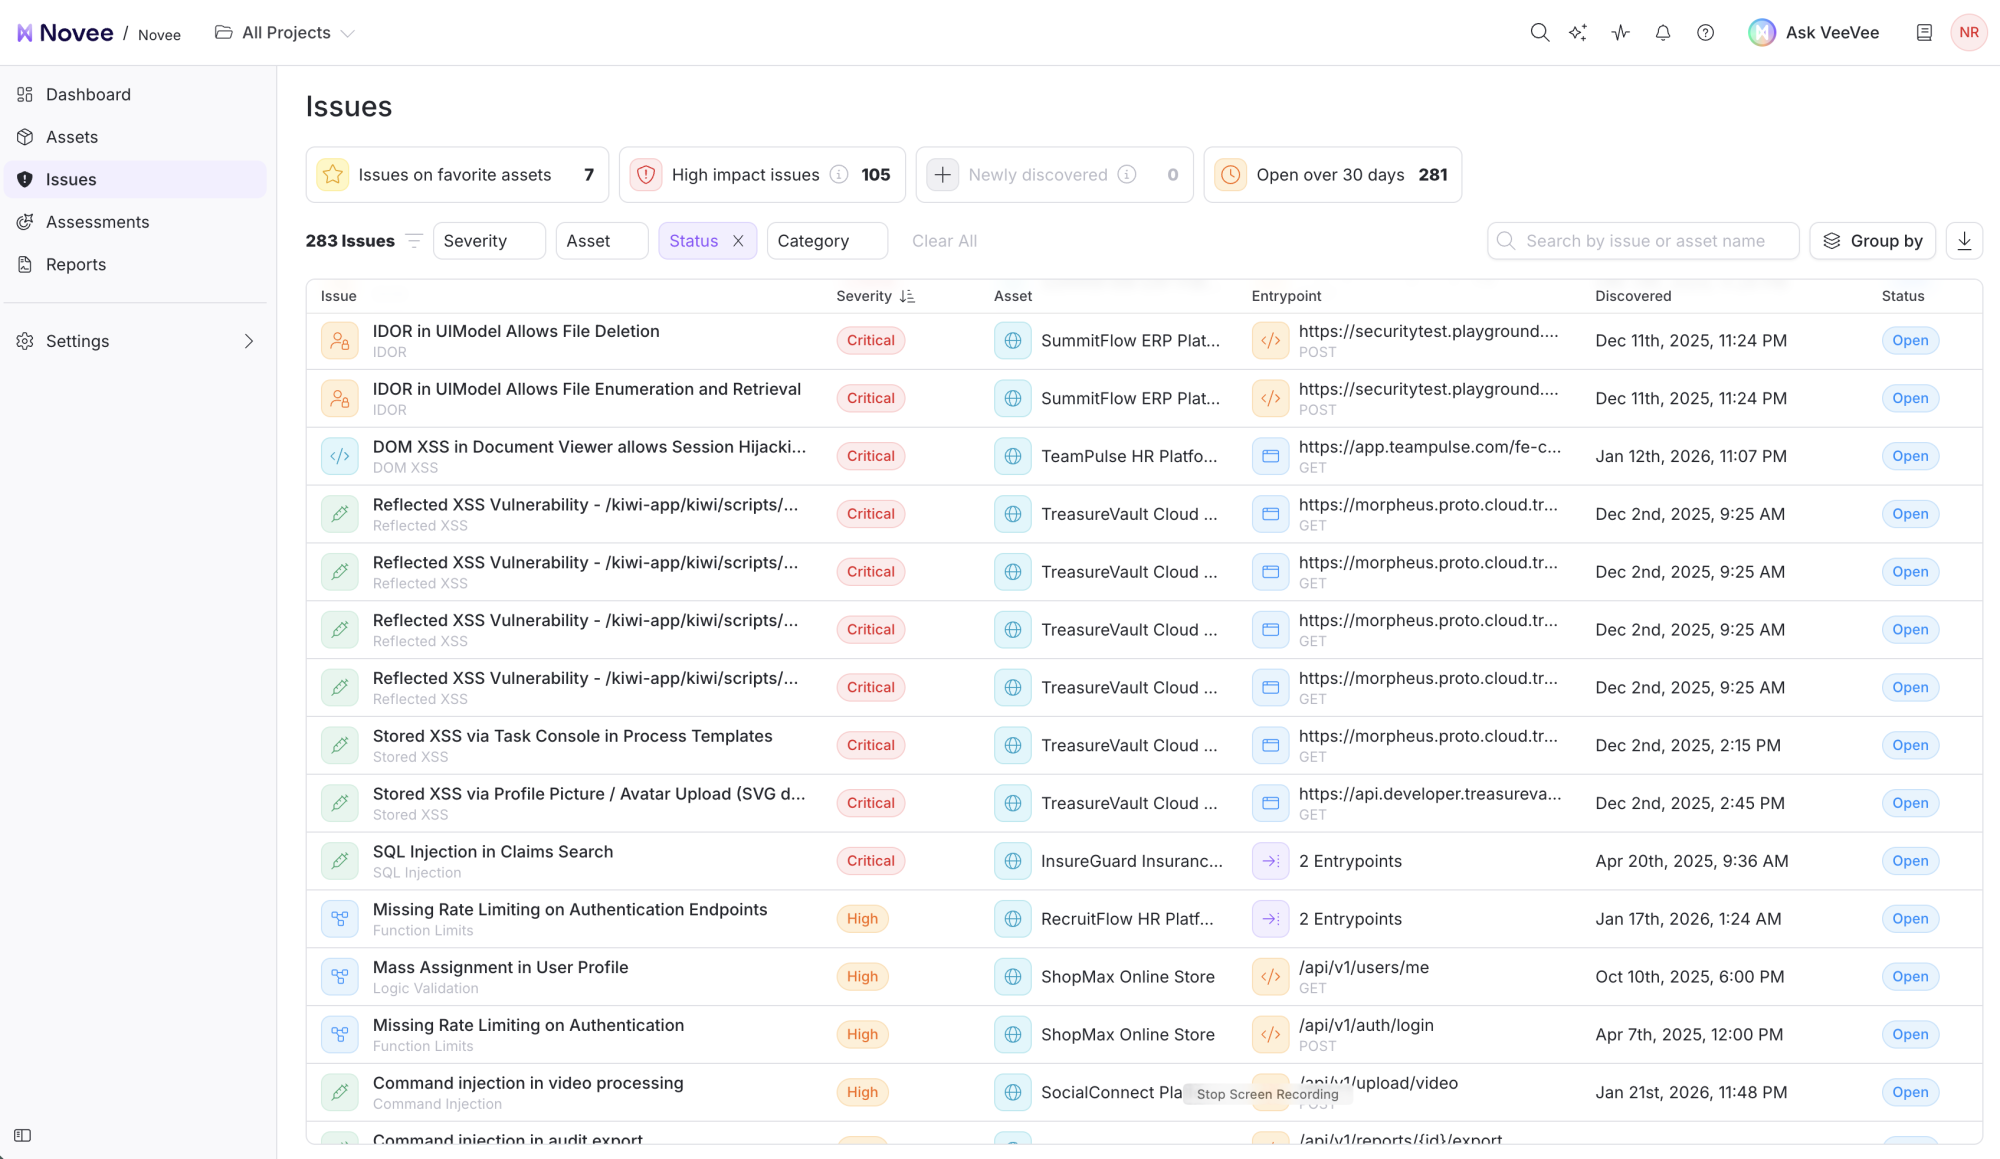
Task: Click the Mass Assignment in User Profile row icon
Action: click(x=340, y=977)
